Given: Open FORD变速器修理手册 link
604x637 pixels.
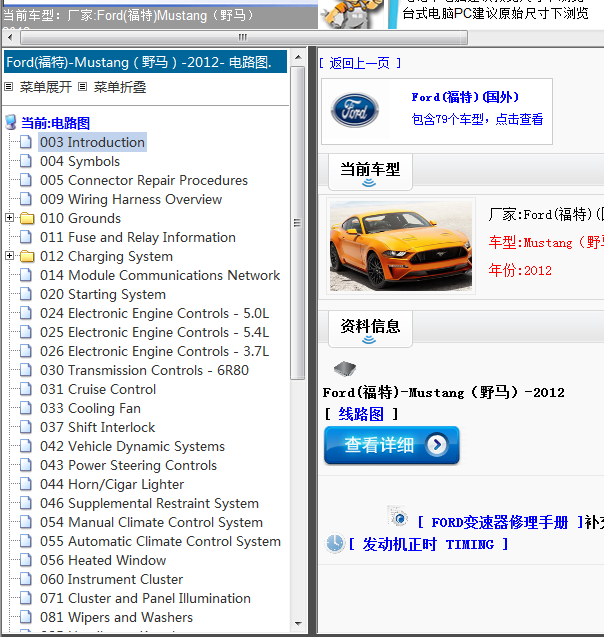Looking at the screenshot, I should [x=500, y=522].
